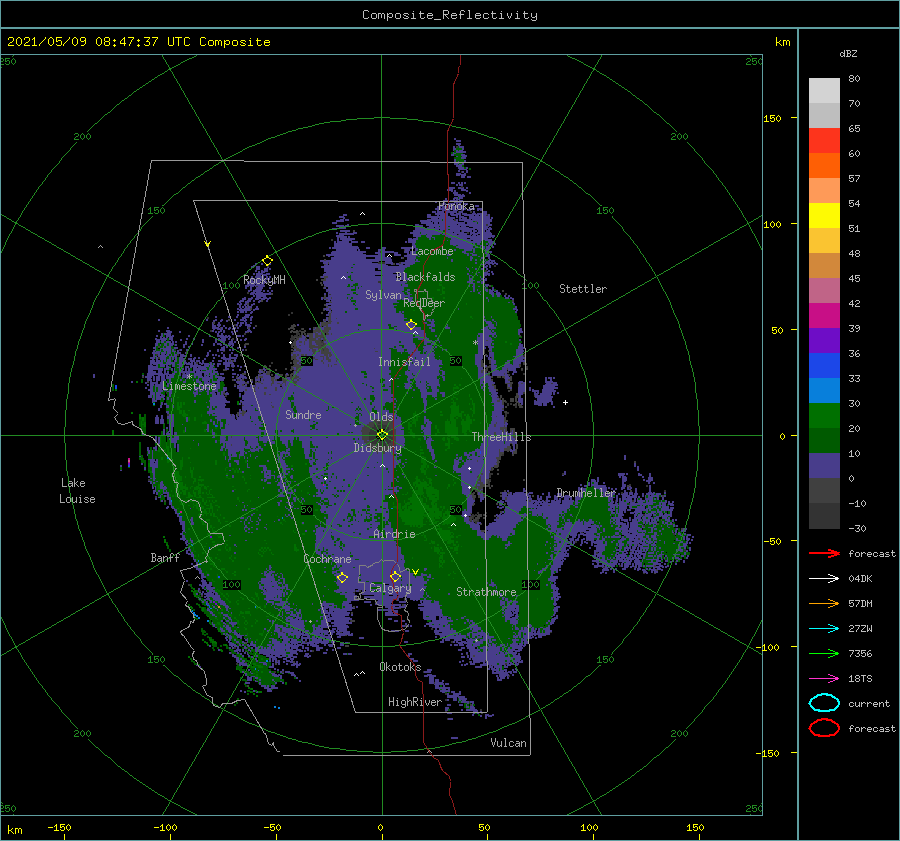Click the HighRiver label

point(415,702)
